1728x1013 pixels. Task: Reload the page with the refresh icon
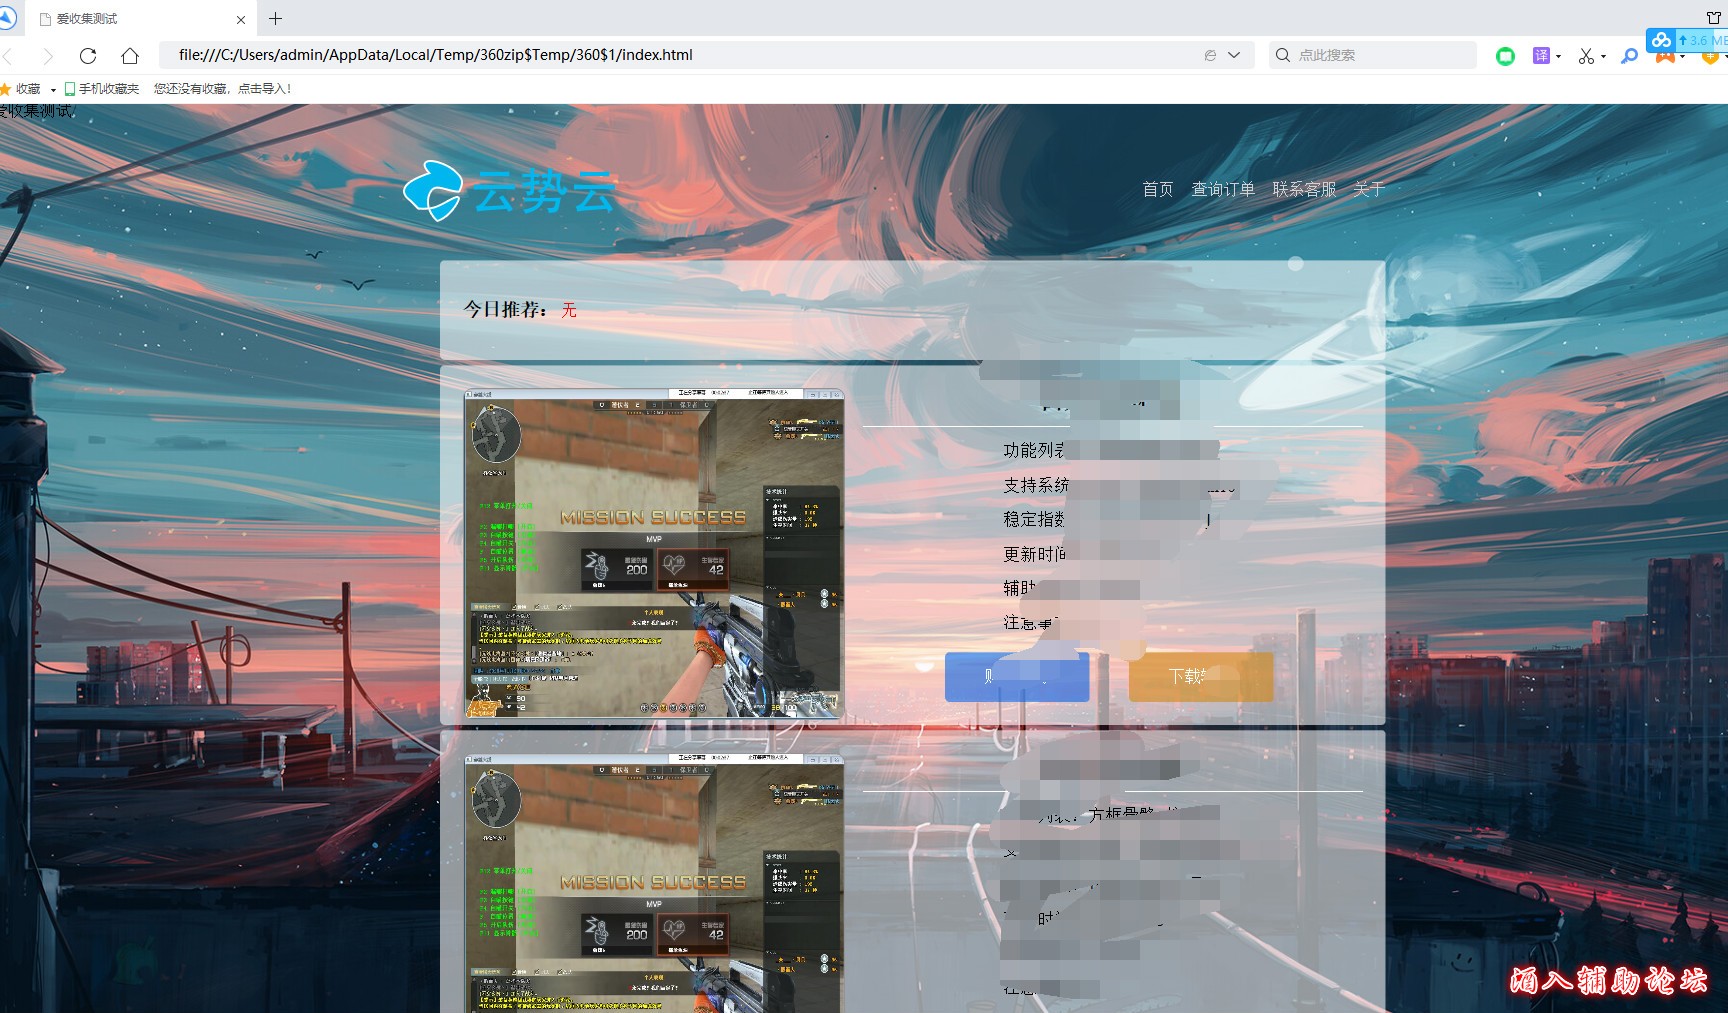(88, 56)
